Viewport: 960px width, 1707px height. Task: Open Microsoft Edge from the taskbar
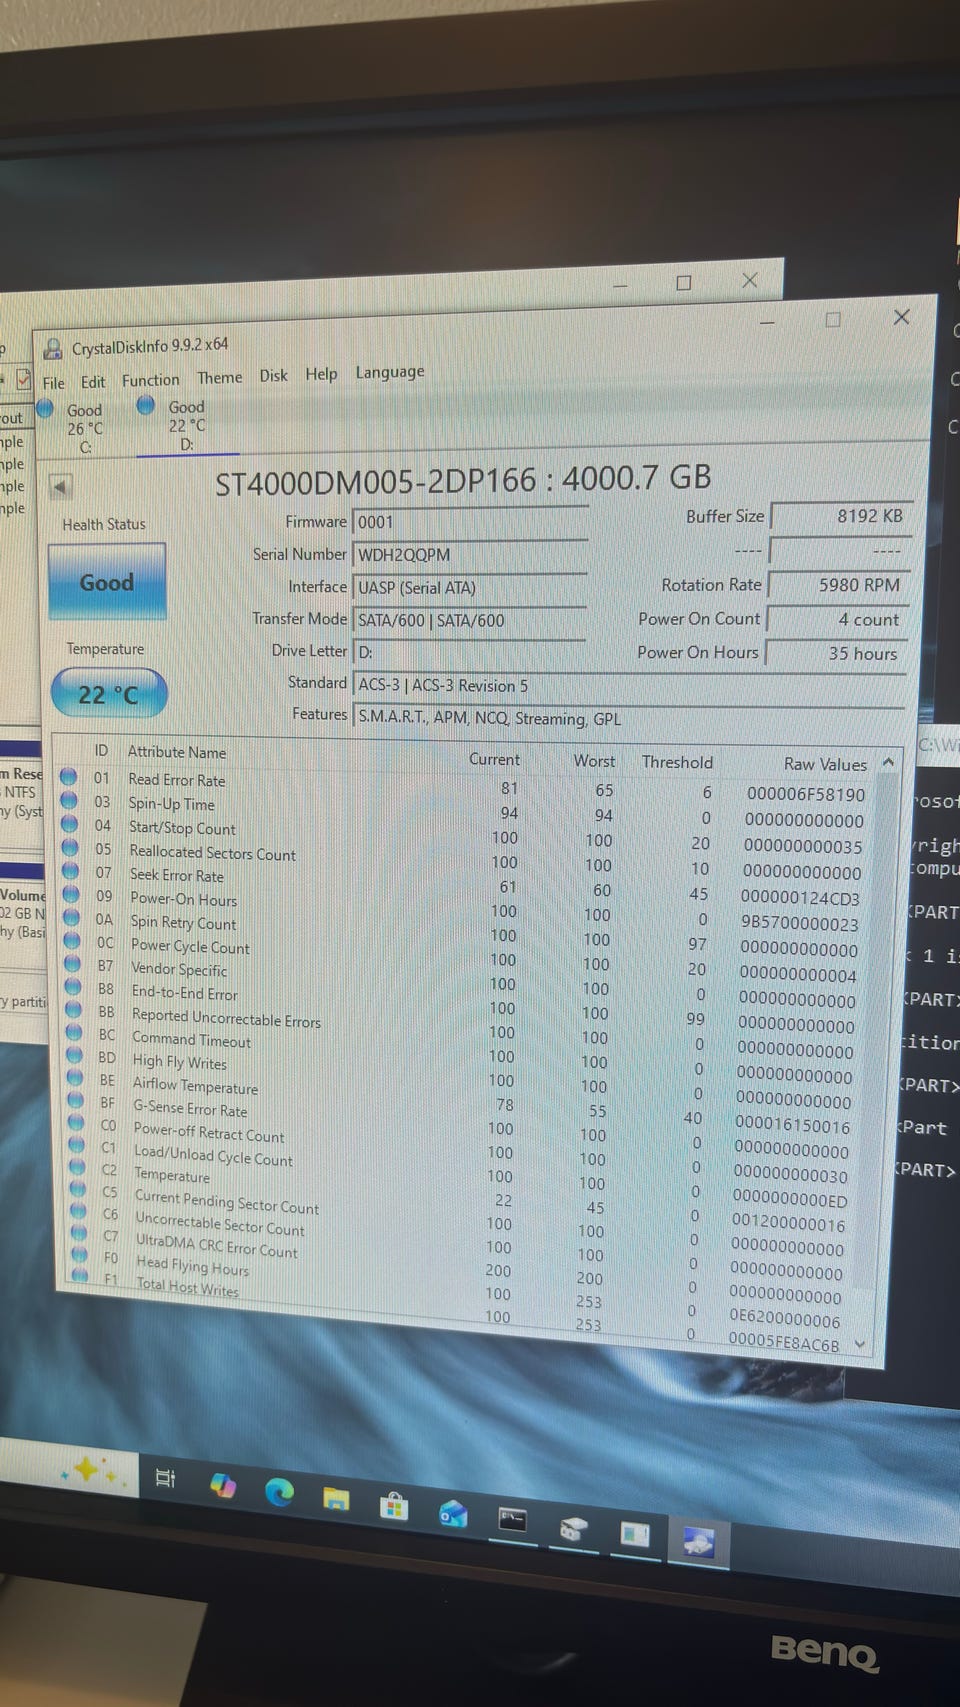[279, 1493]
